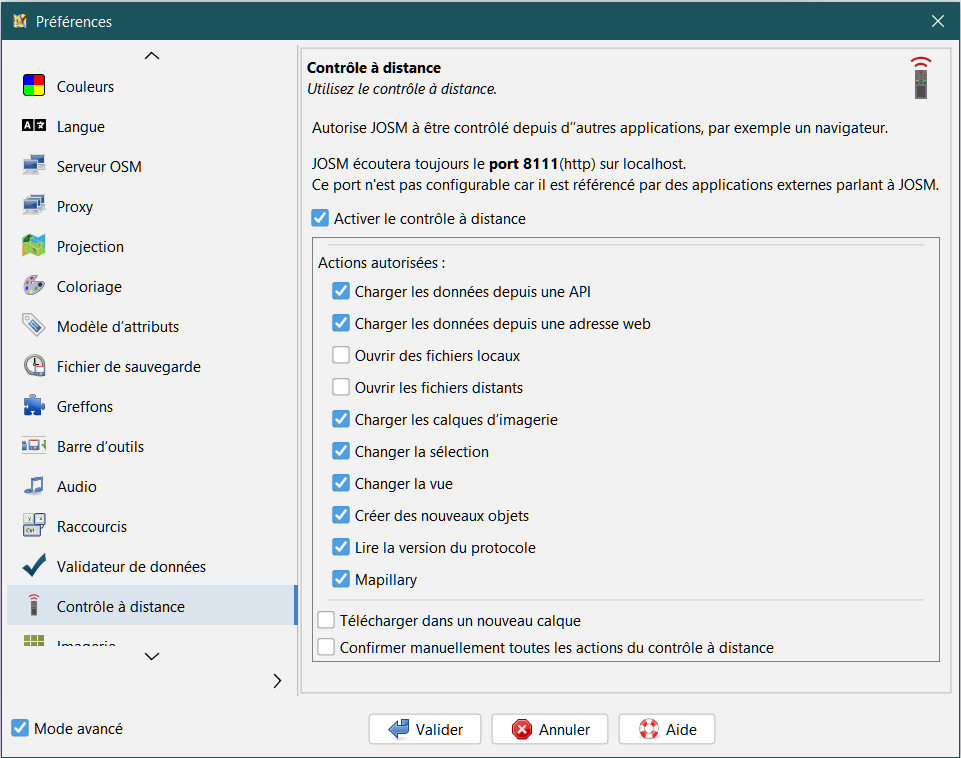Viewport: 961px width, 758px height.
Task: Expand sidebar using right arrow chevron
Action: [277, 681]
